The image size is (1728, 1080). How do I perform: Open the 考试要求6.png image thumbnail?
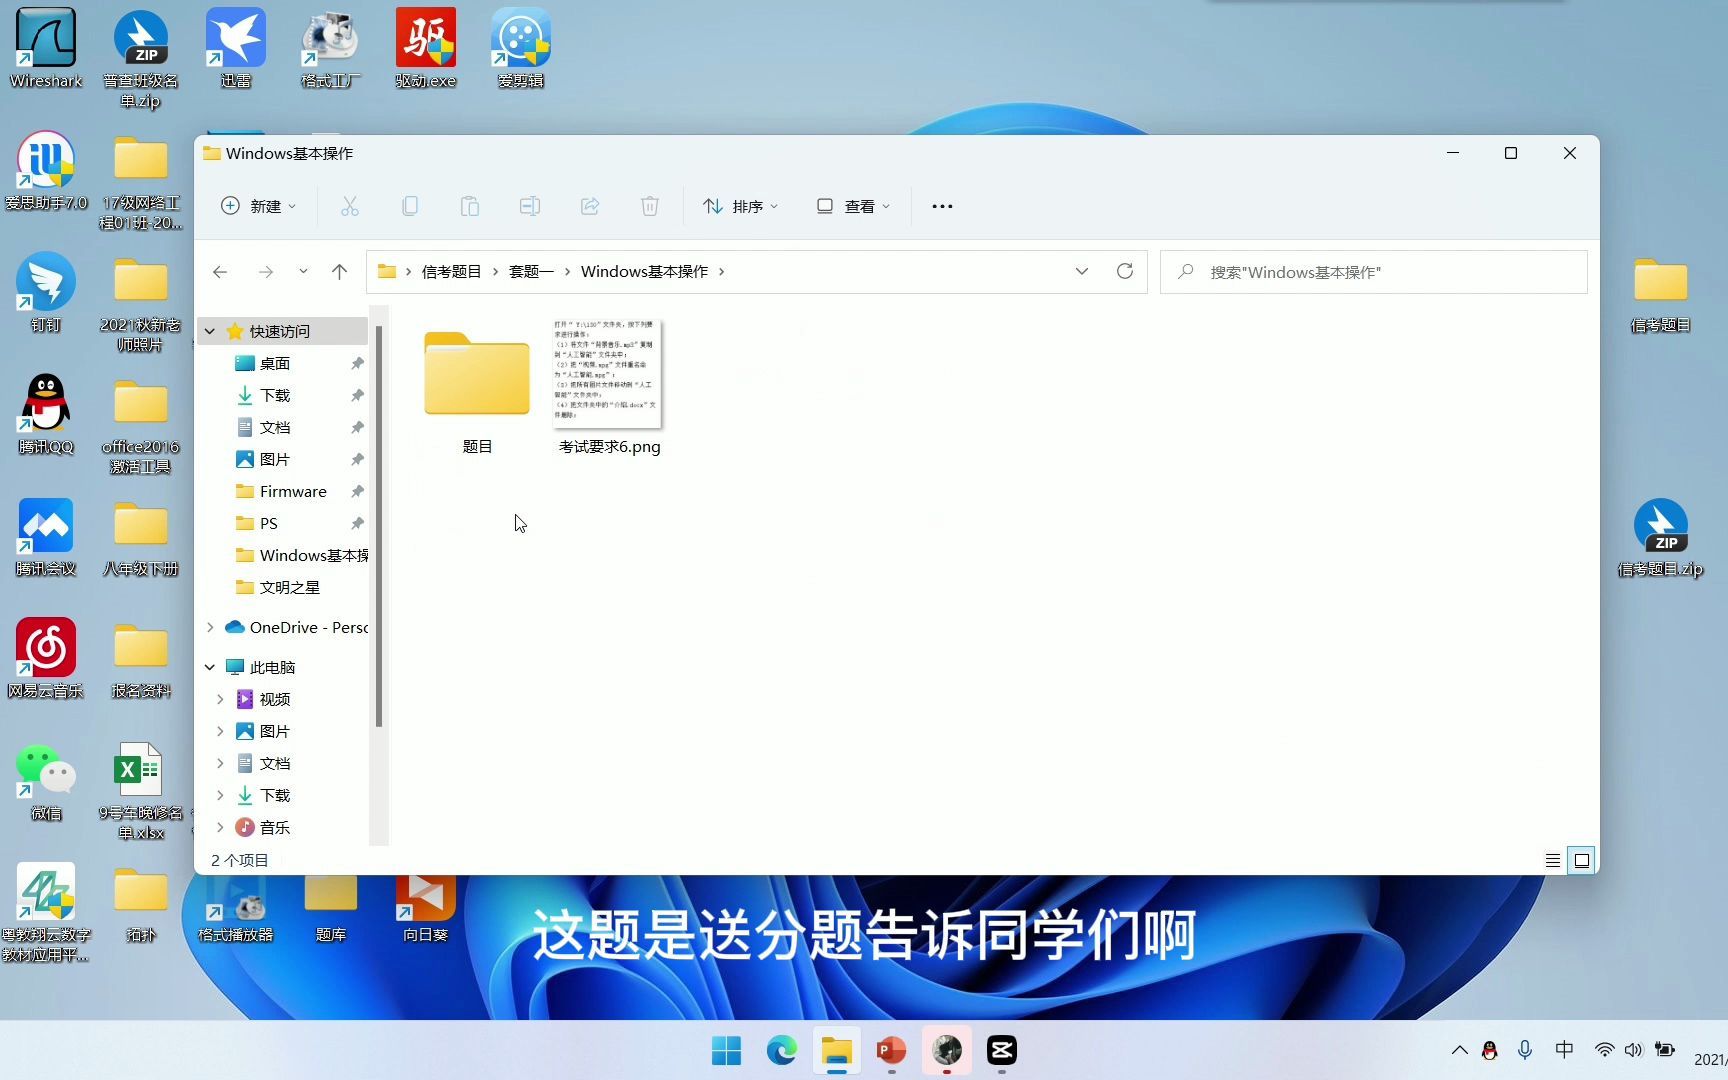(x=608, y=375)
